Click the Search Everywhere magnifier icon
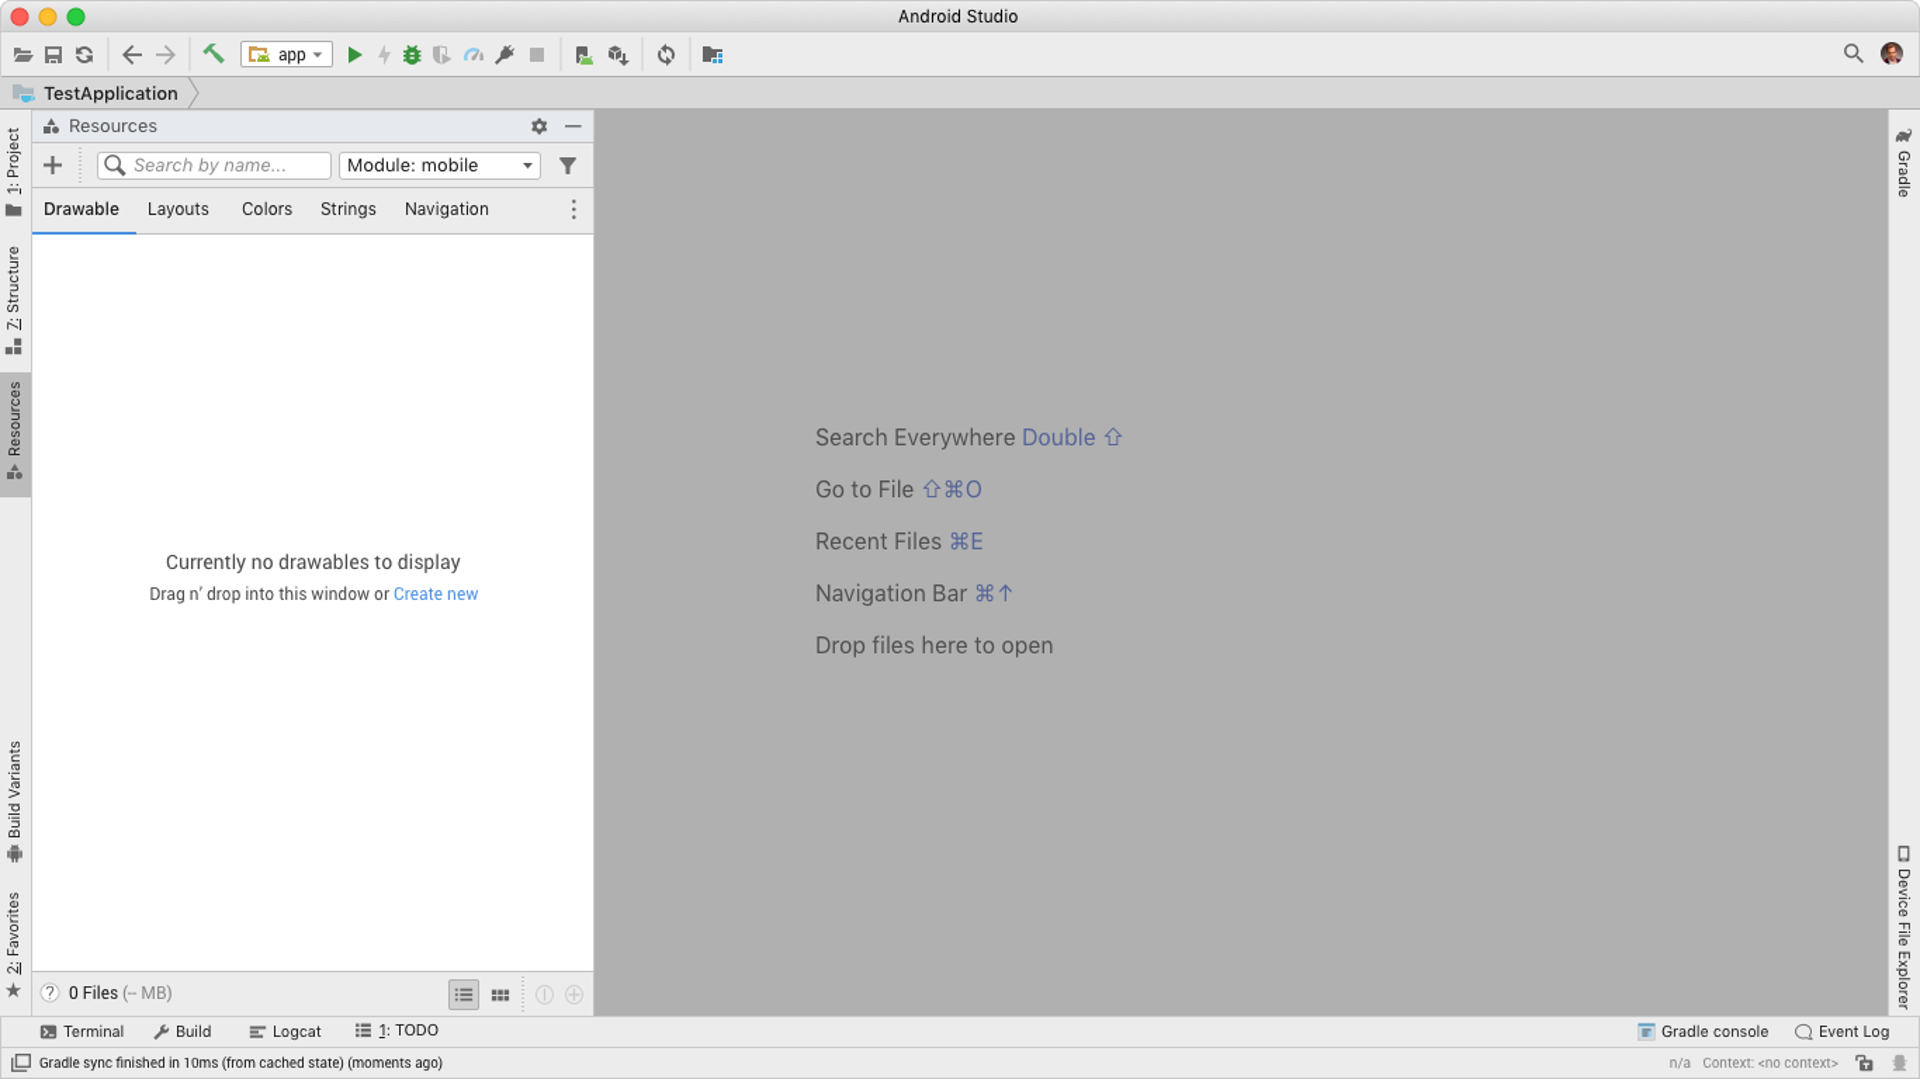 click(x=1853, y=54)
